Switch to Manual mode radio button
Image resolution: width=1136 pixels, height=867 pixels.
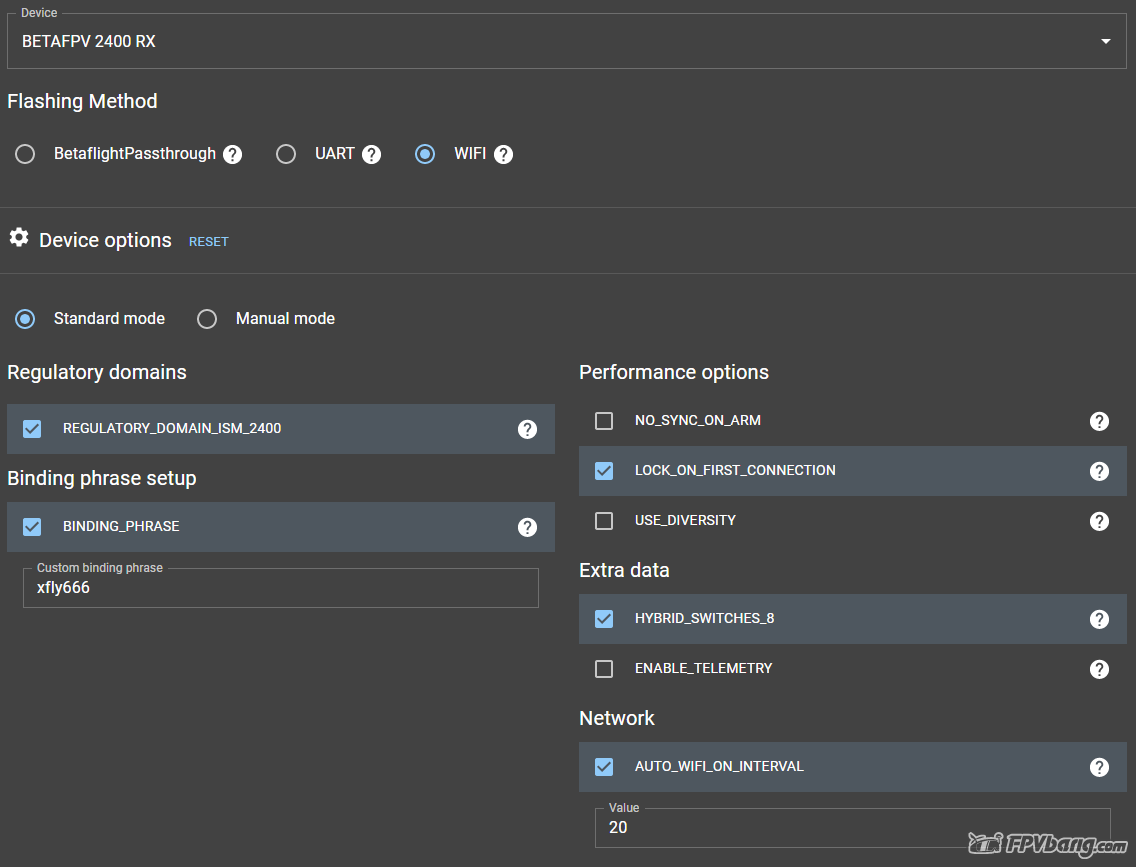pyautogui.click(x=207, y=319)
